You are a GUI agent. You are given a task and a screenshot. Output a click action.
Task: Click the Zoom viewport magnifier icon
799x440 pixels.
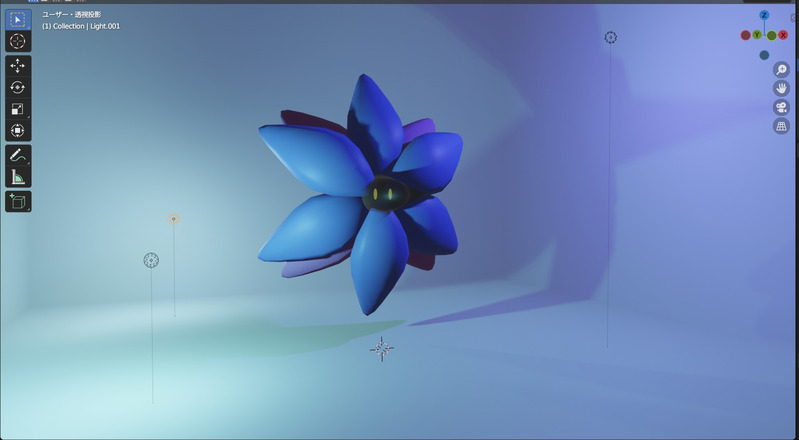pyautogui.click(x=781, y=69)
